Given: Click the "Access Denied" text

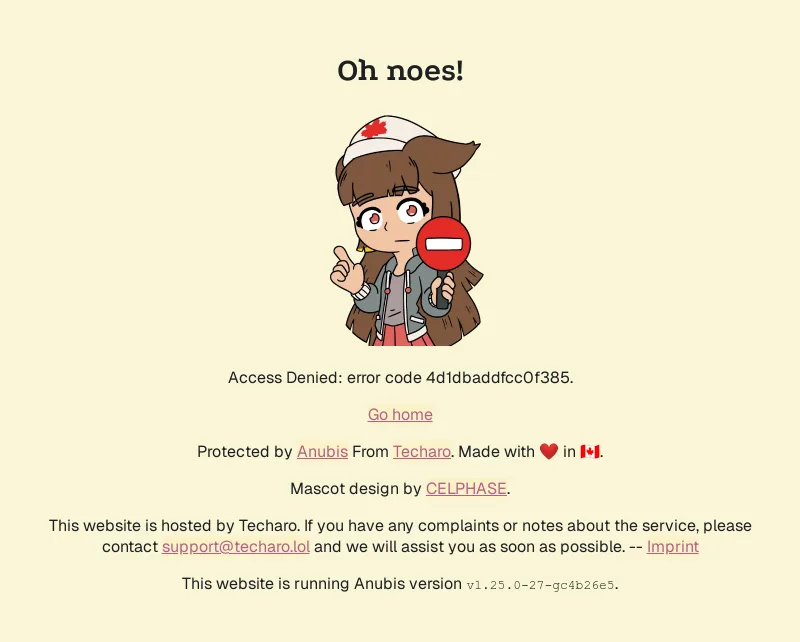Looking at the screenshot, I should click(283, 378).
